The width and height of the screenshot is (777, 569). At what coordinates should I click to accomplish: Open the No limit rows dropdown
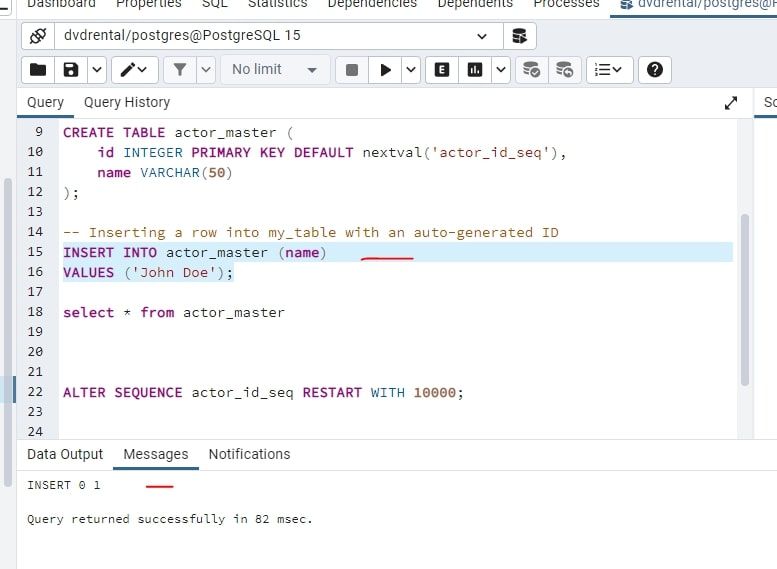[x=275, y=69]
